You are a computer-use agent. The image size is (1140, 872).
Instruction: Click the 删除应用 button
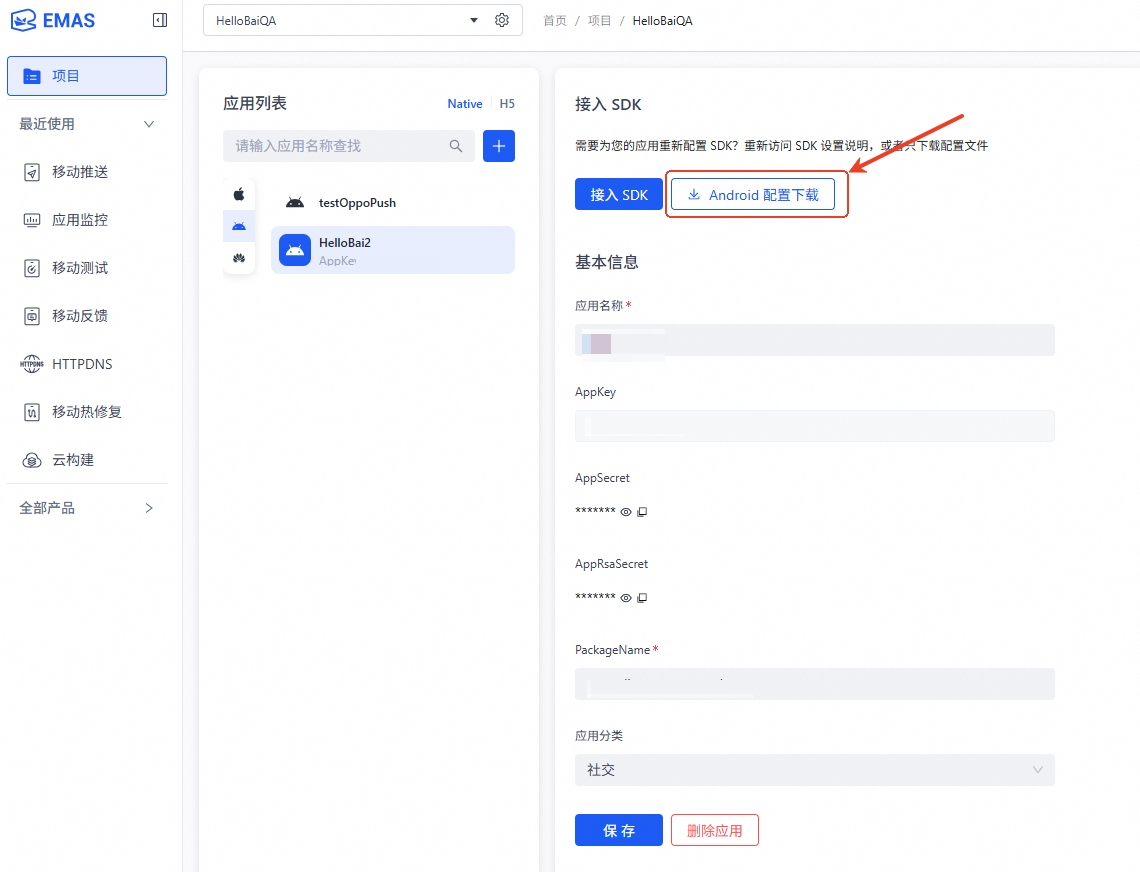coord(715,830)
